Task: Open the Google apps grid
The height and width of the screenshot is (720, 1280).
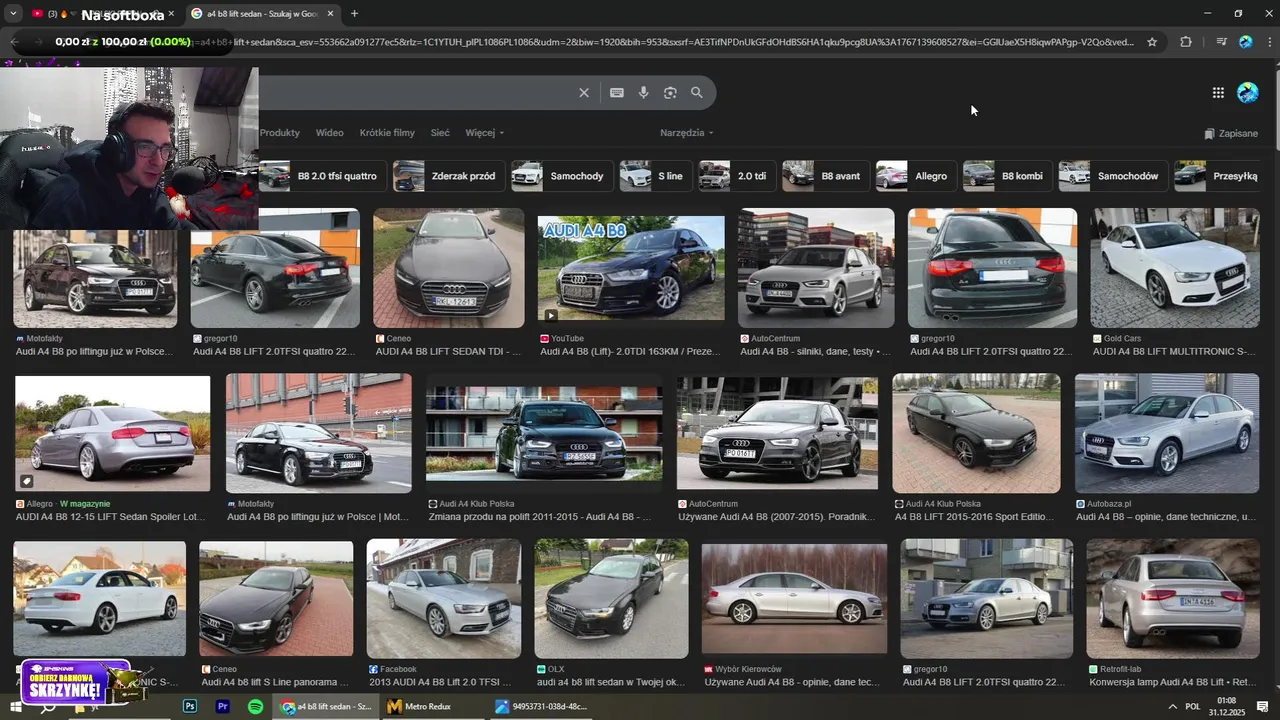Action: pos(1218,93)
